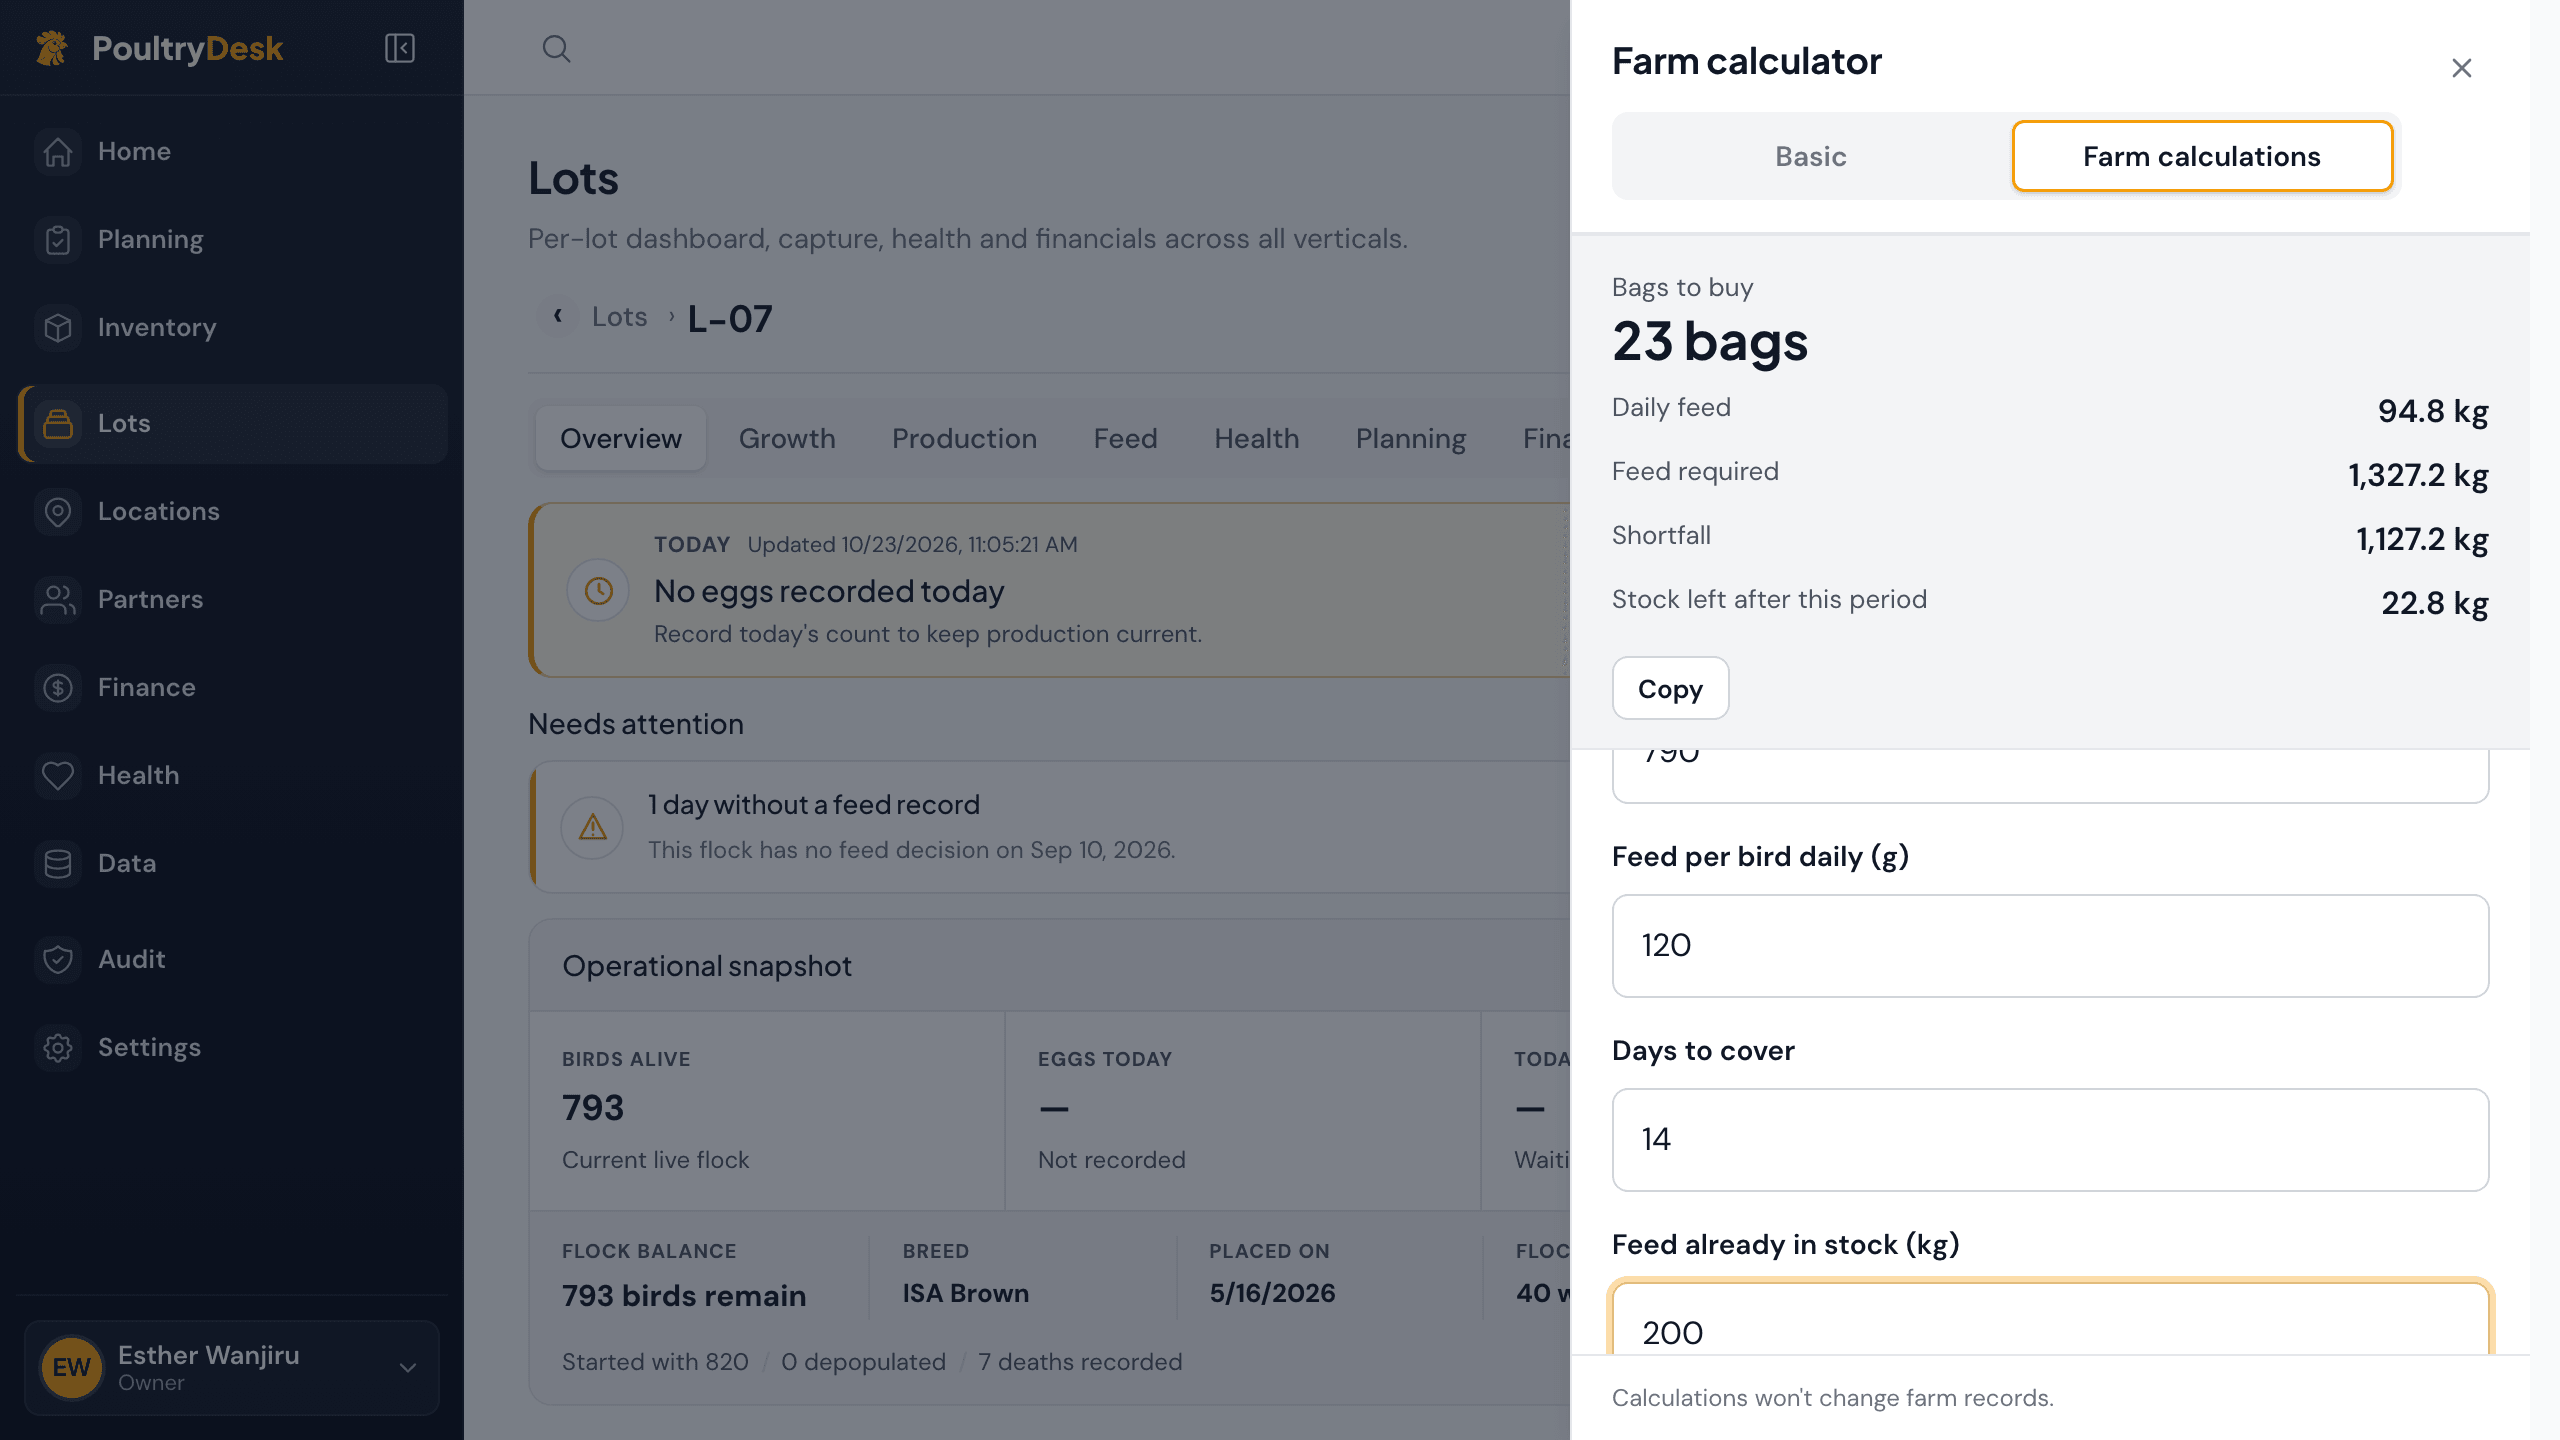This screenshot has height=1440, width=2560.
Task: Click the Locations pin icon
Action: [58, 512]
